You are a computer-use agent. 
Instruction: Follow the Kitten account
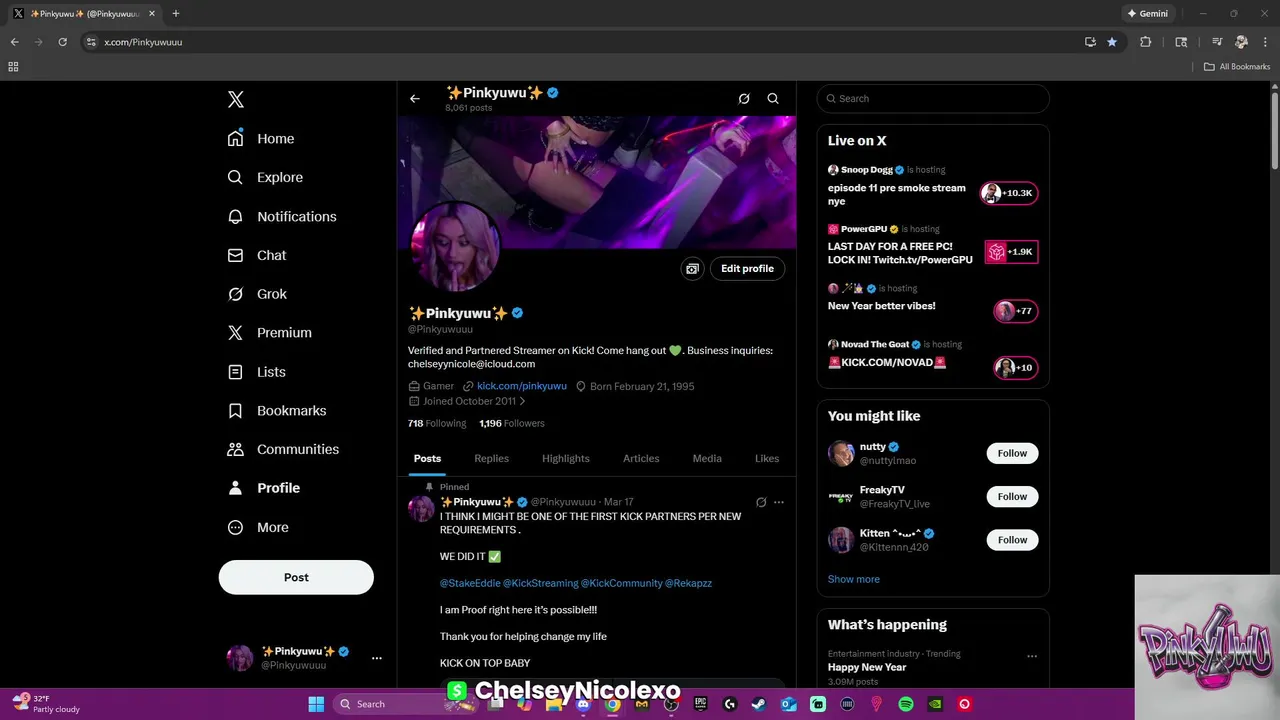[x=1012, y=540]
